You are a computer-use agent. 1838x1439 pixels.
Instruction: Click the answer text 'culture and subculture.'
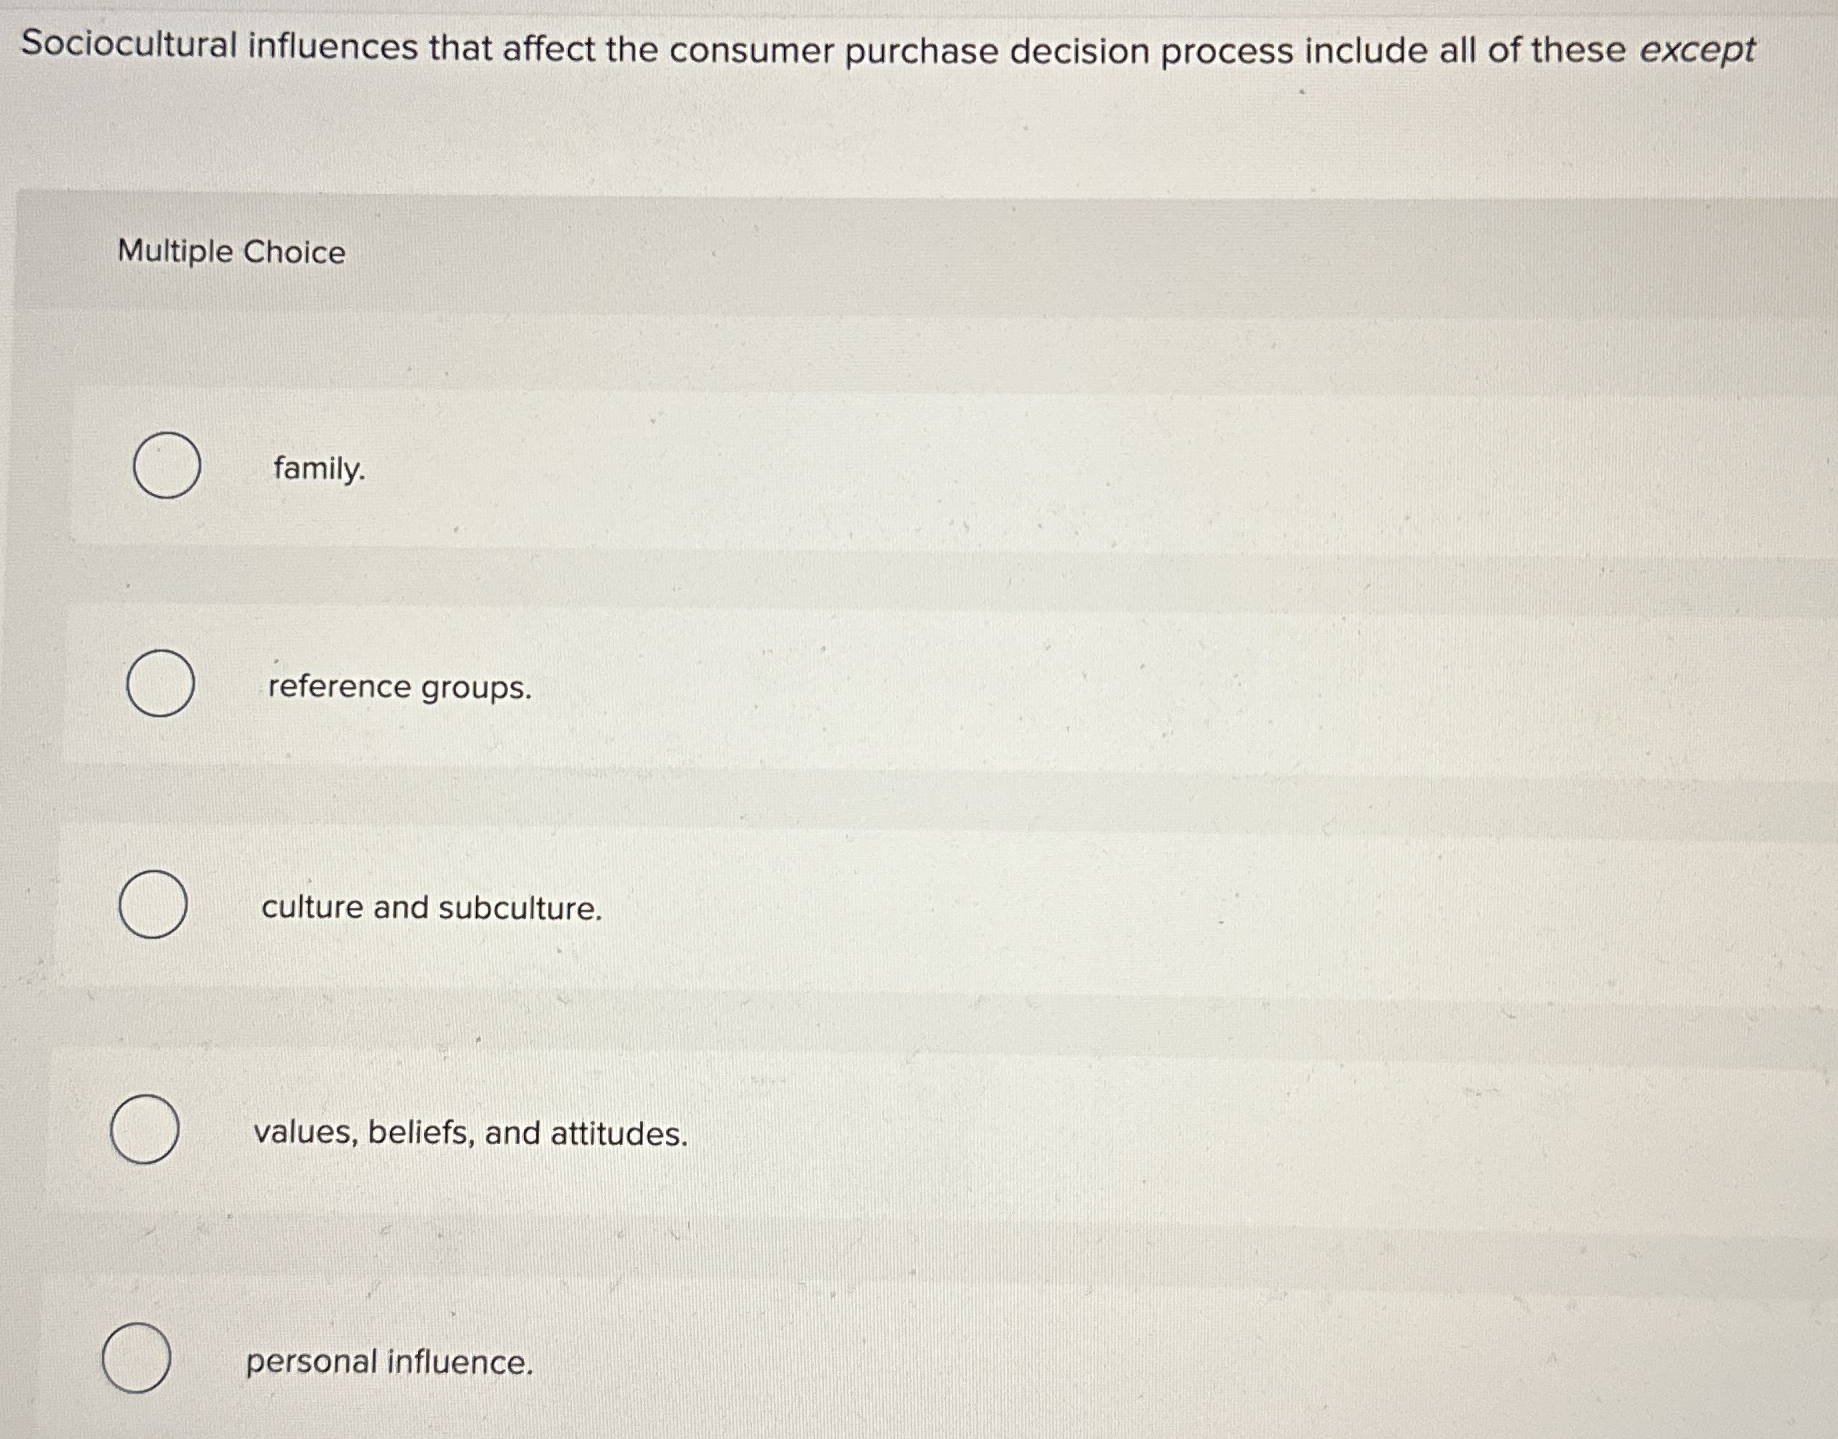coord(430,907)
